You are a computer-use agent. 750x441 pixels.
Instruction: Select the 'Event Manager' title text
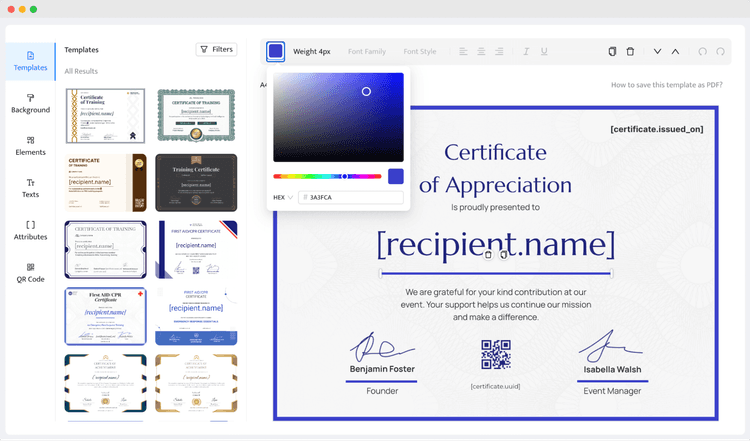tap(612, 391)
